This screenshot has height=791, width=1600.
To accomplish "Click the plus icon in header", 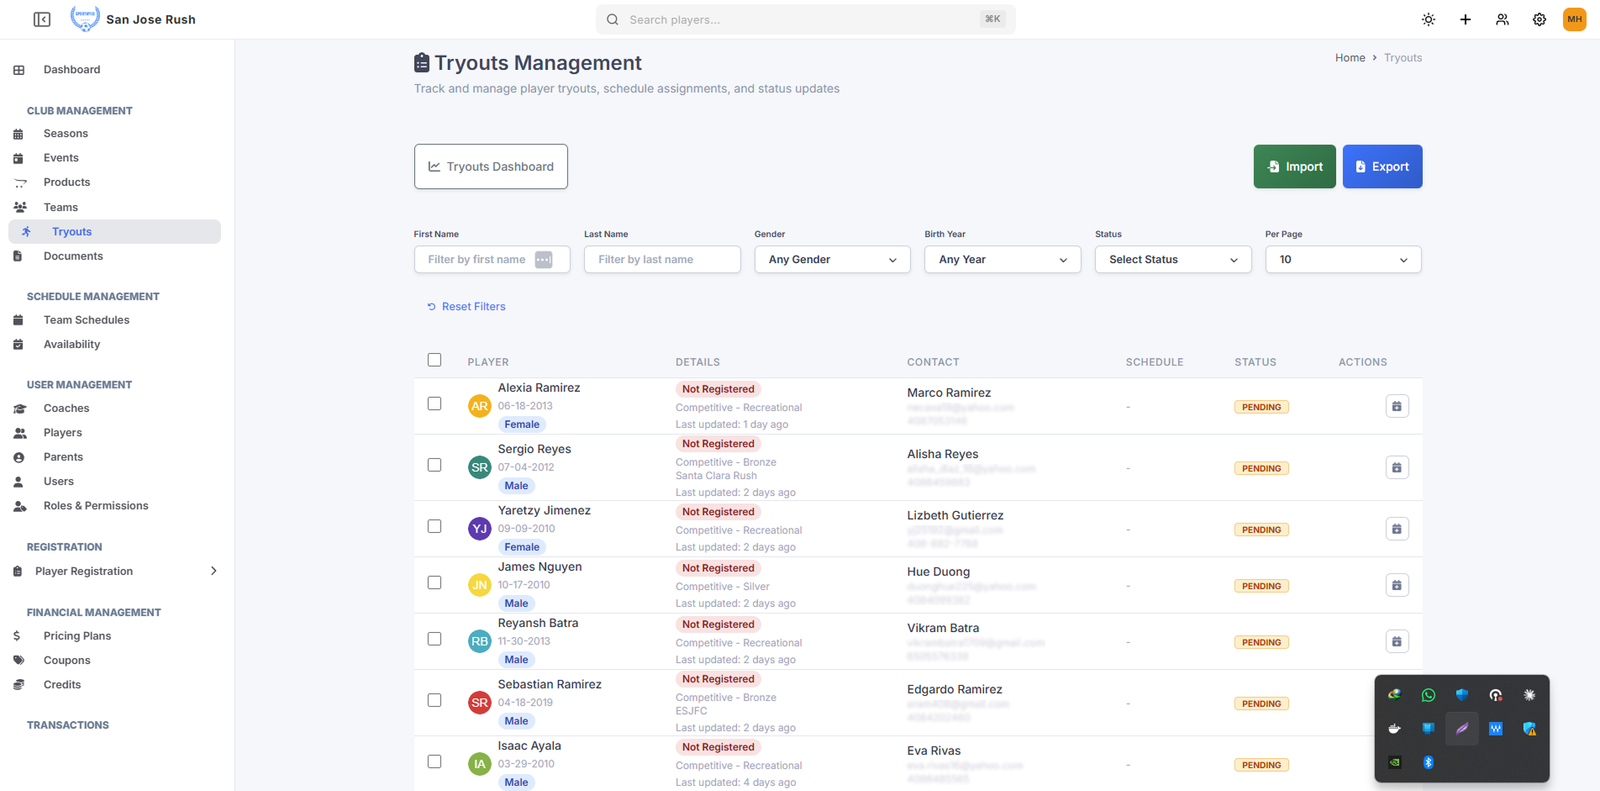I will coord(1465,19).
